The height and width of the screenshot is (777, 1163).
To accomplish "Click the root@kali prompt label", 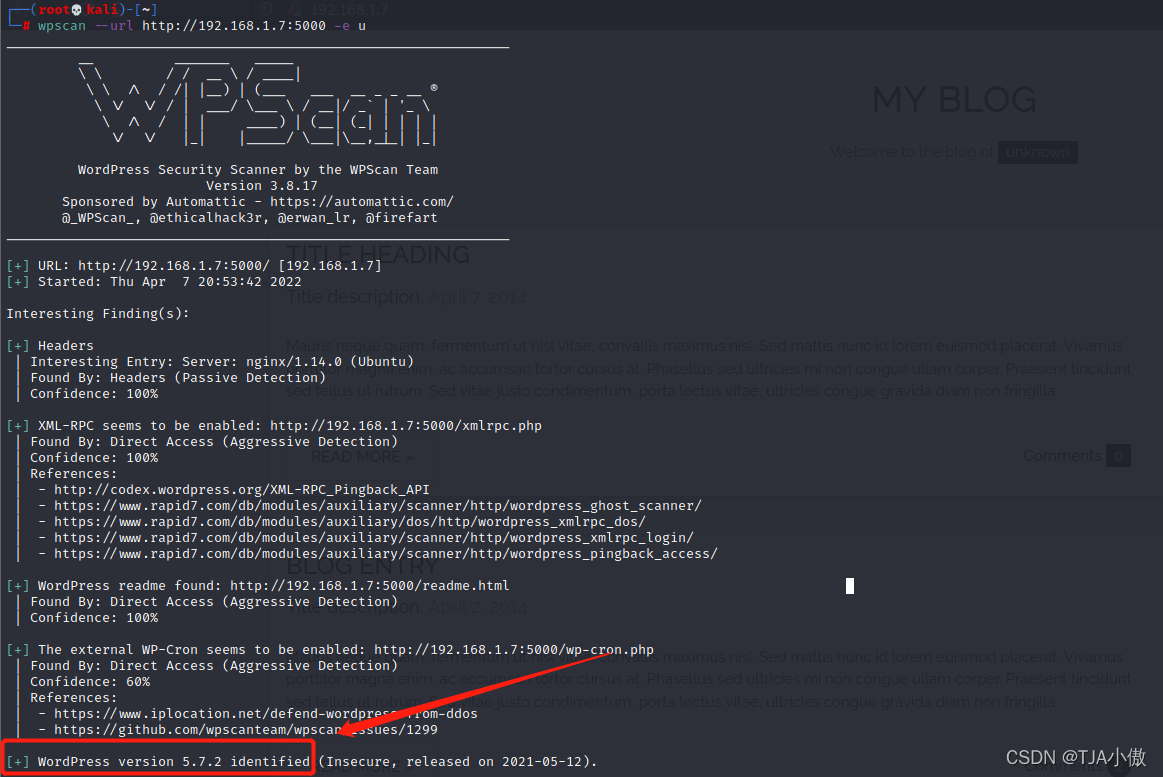I will (x=78, y=10).
